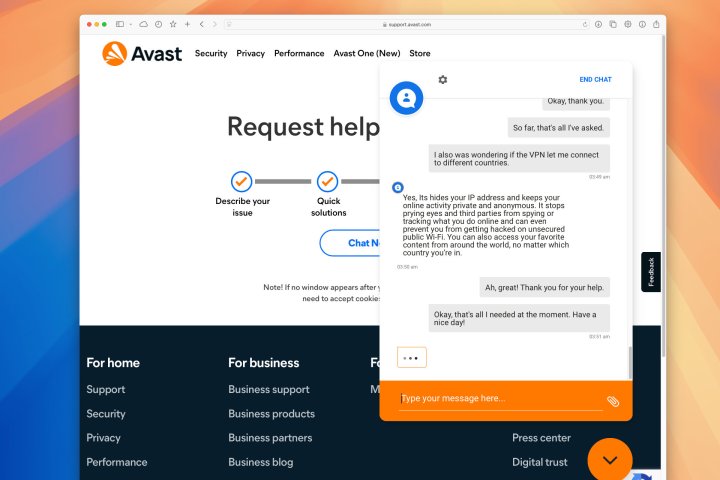This screenshot has height=480, width=720.
Task: Click the Safari sidebar icon
Action: pos(119,23)
